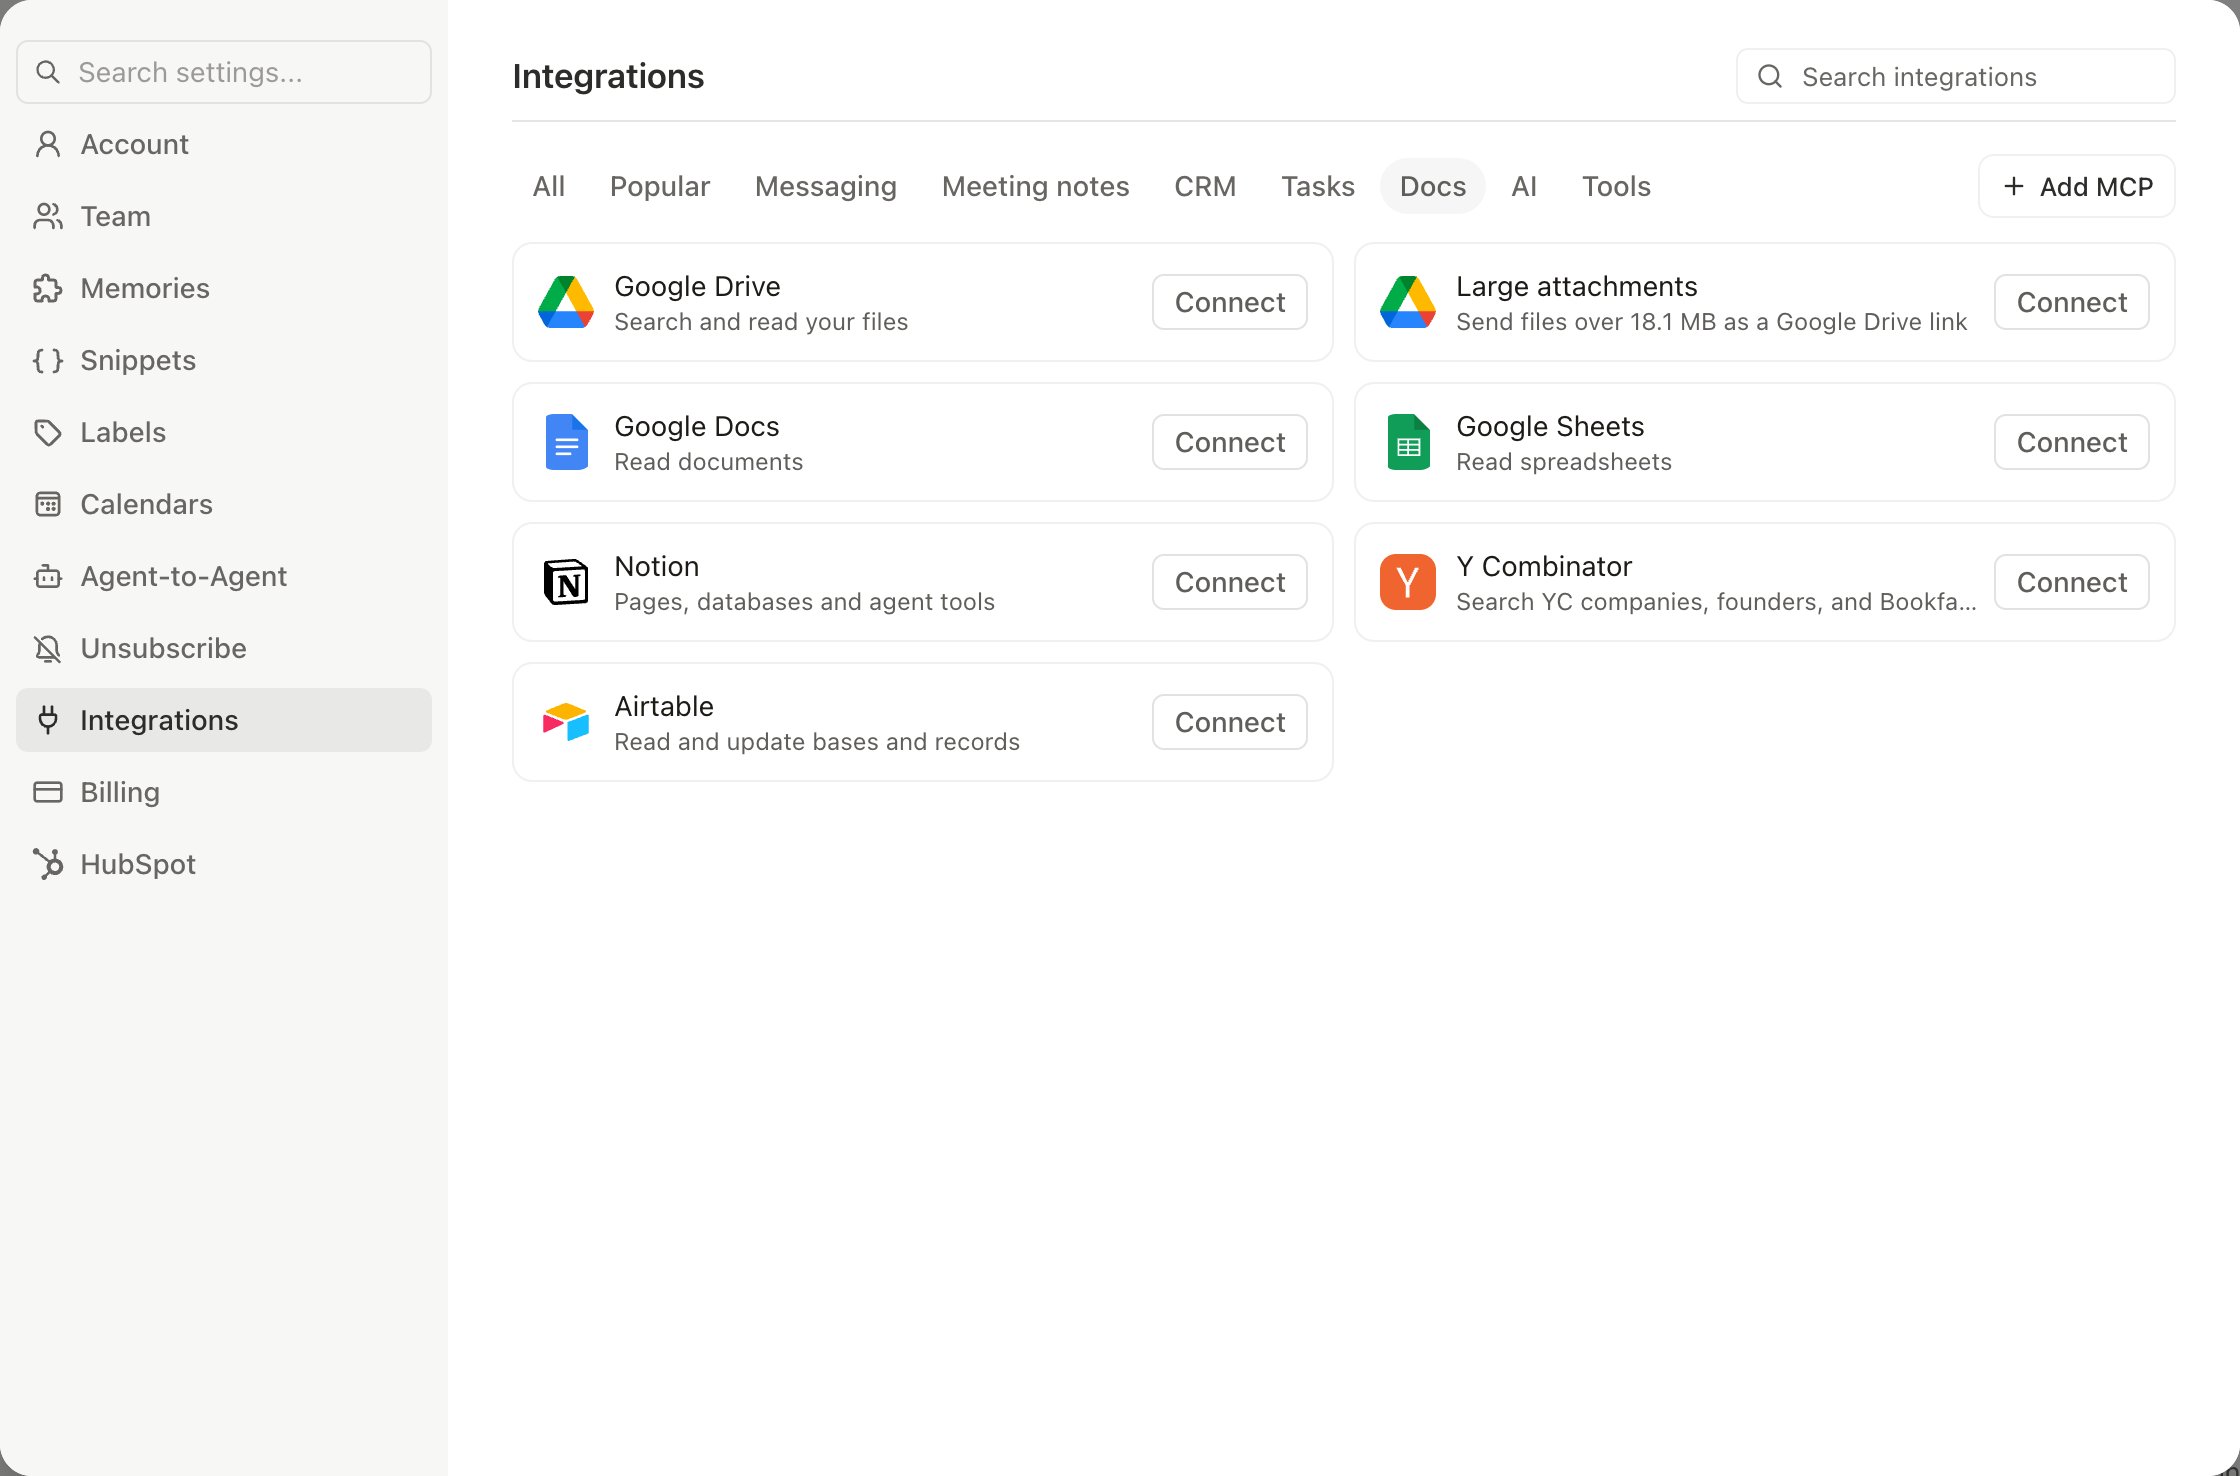2240x1476 pixels.
Task: Open Billing via the credit card icon
Action: pos(48,792)
